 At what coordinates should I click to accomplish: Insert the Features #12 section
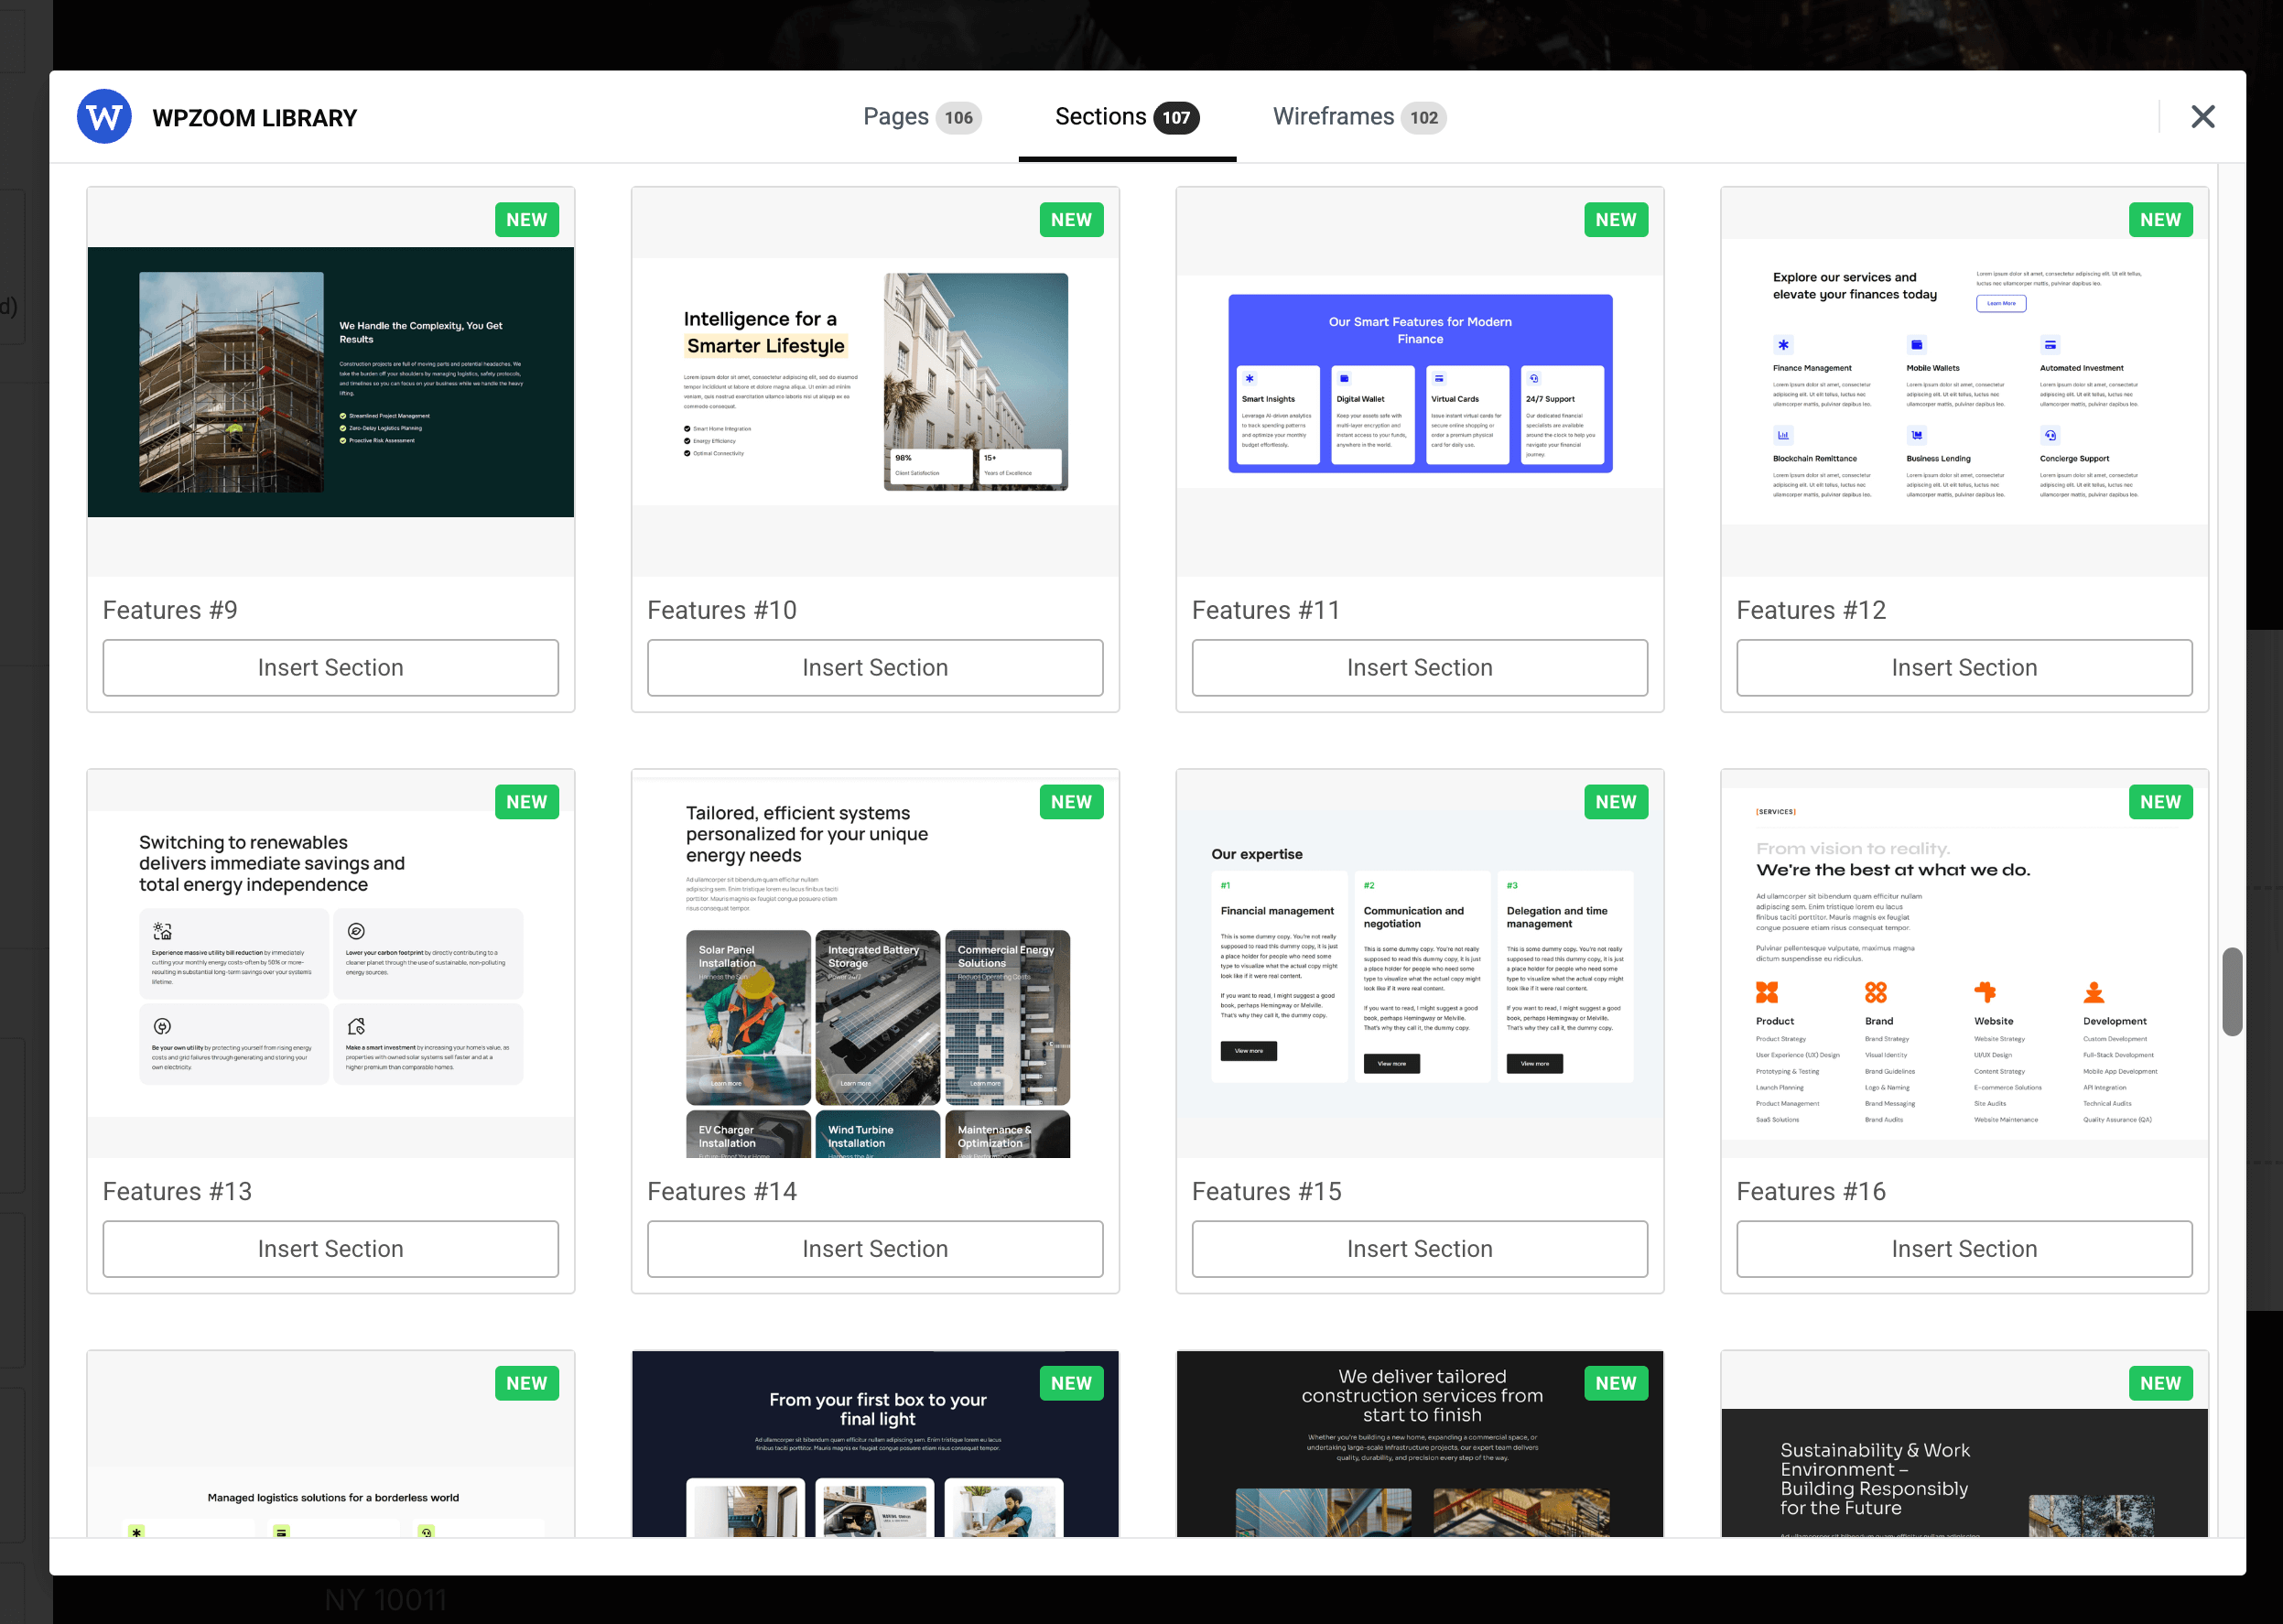1963,667
